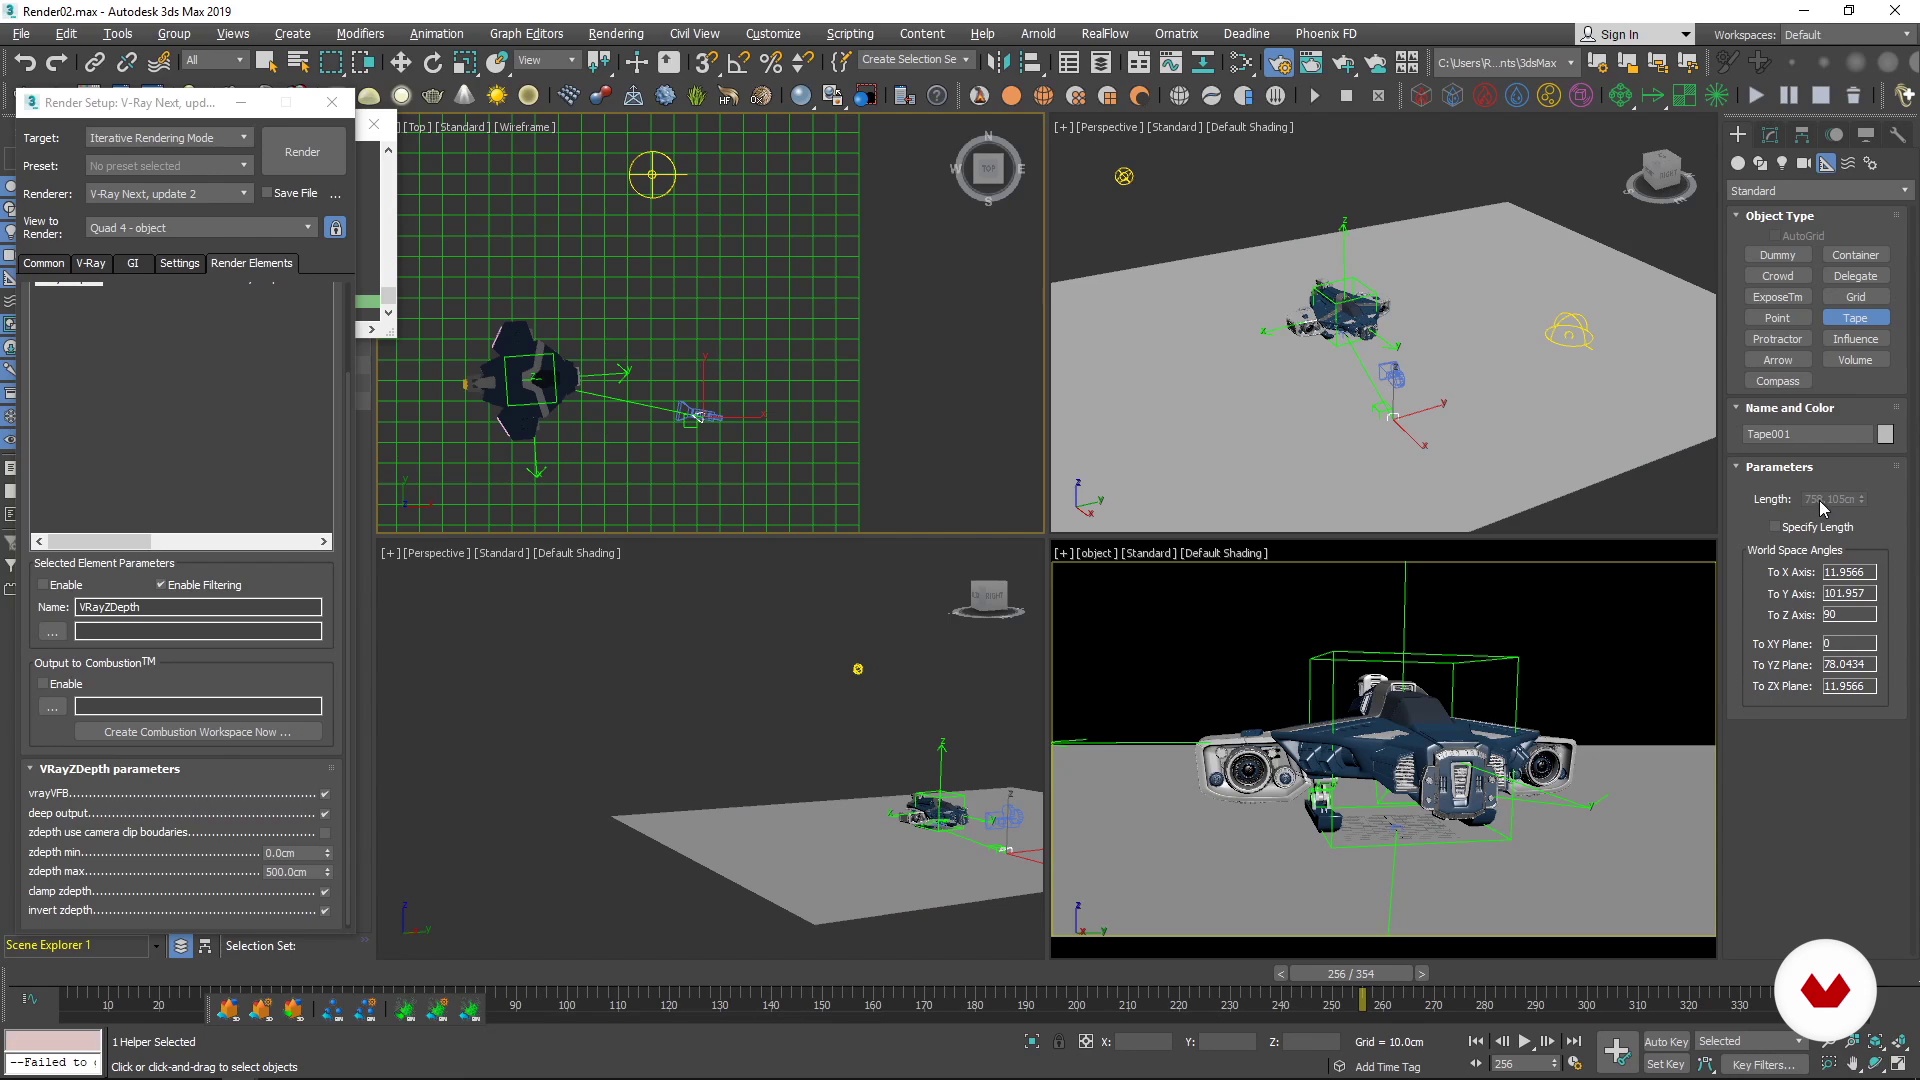
Task: Open the Renderer dropdown list
Action: (168, 194)
